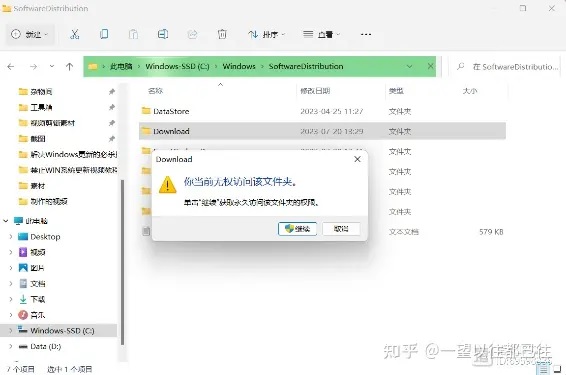
Task: Click the yellow warning icon in dialog
Action: [x=167, y=184]
